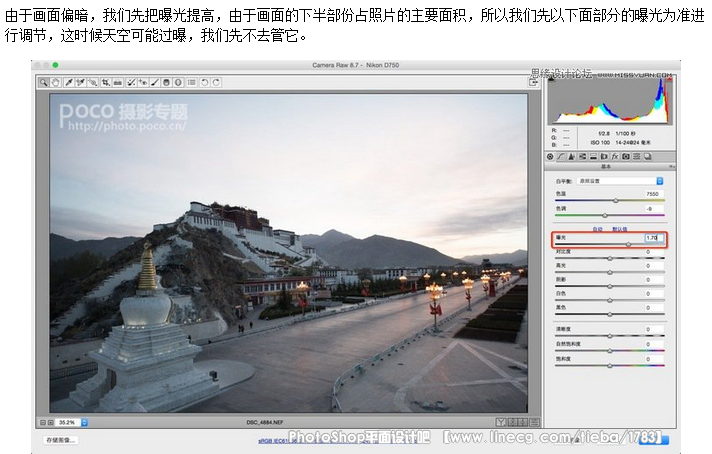Click the 曝光 exposure slider handle
Image resolution: width=712 pixels, height=454 pixels.
[628, 244]
